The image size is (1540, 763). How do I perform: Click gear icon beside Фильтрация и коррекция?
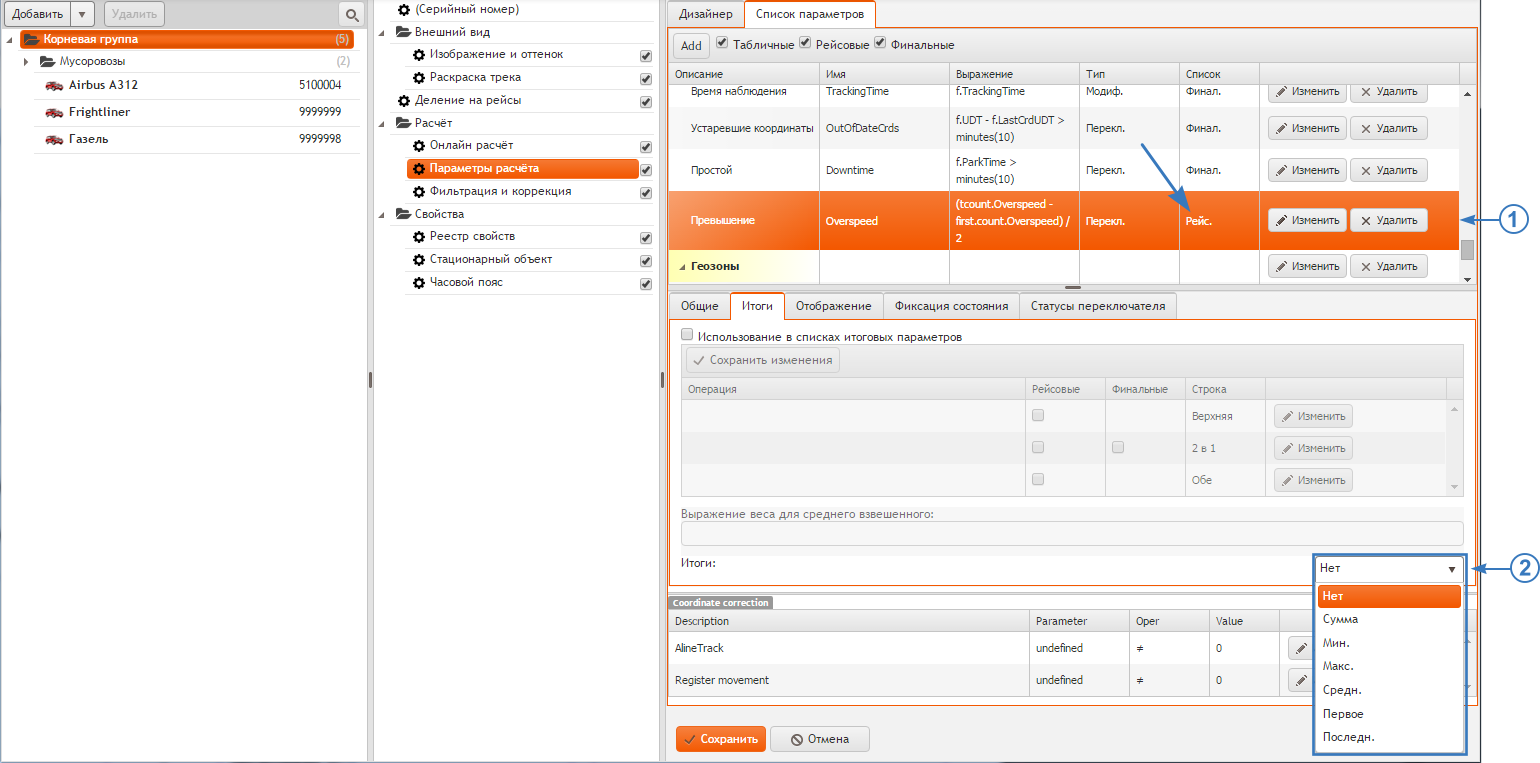[x=420, y=192]
